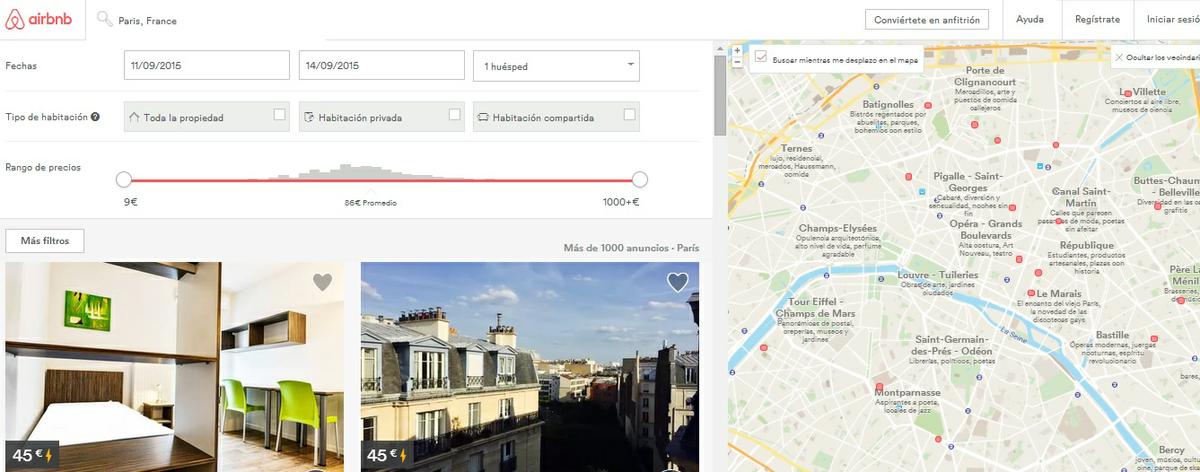This screenshot has height=472, width=1200.
Task: Click the Ternes neighborhood label
Action: (x=797, y=149)
